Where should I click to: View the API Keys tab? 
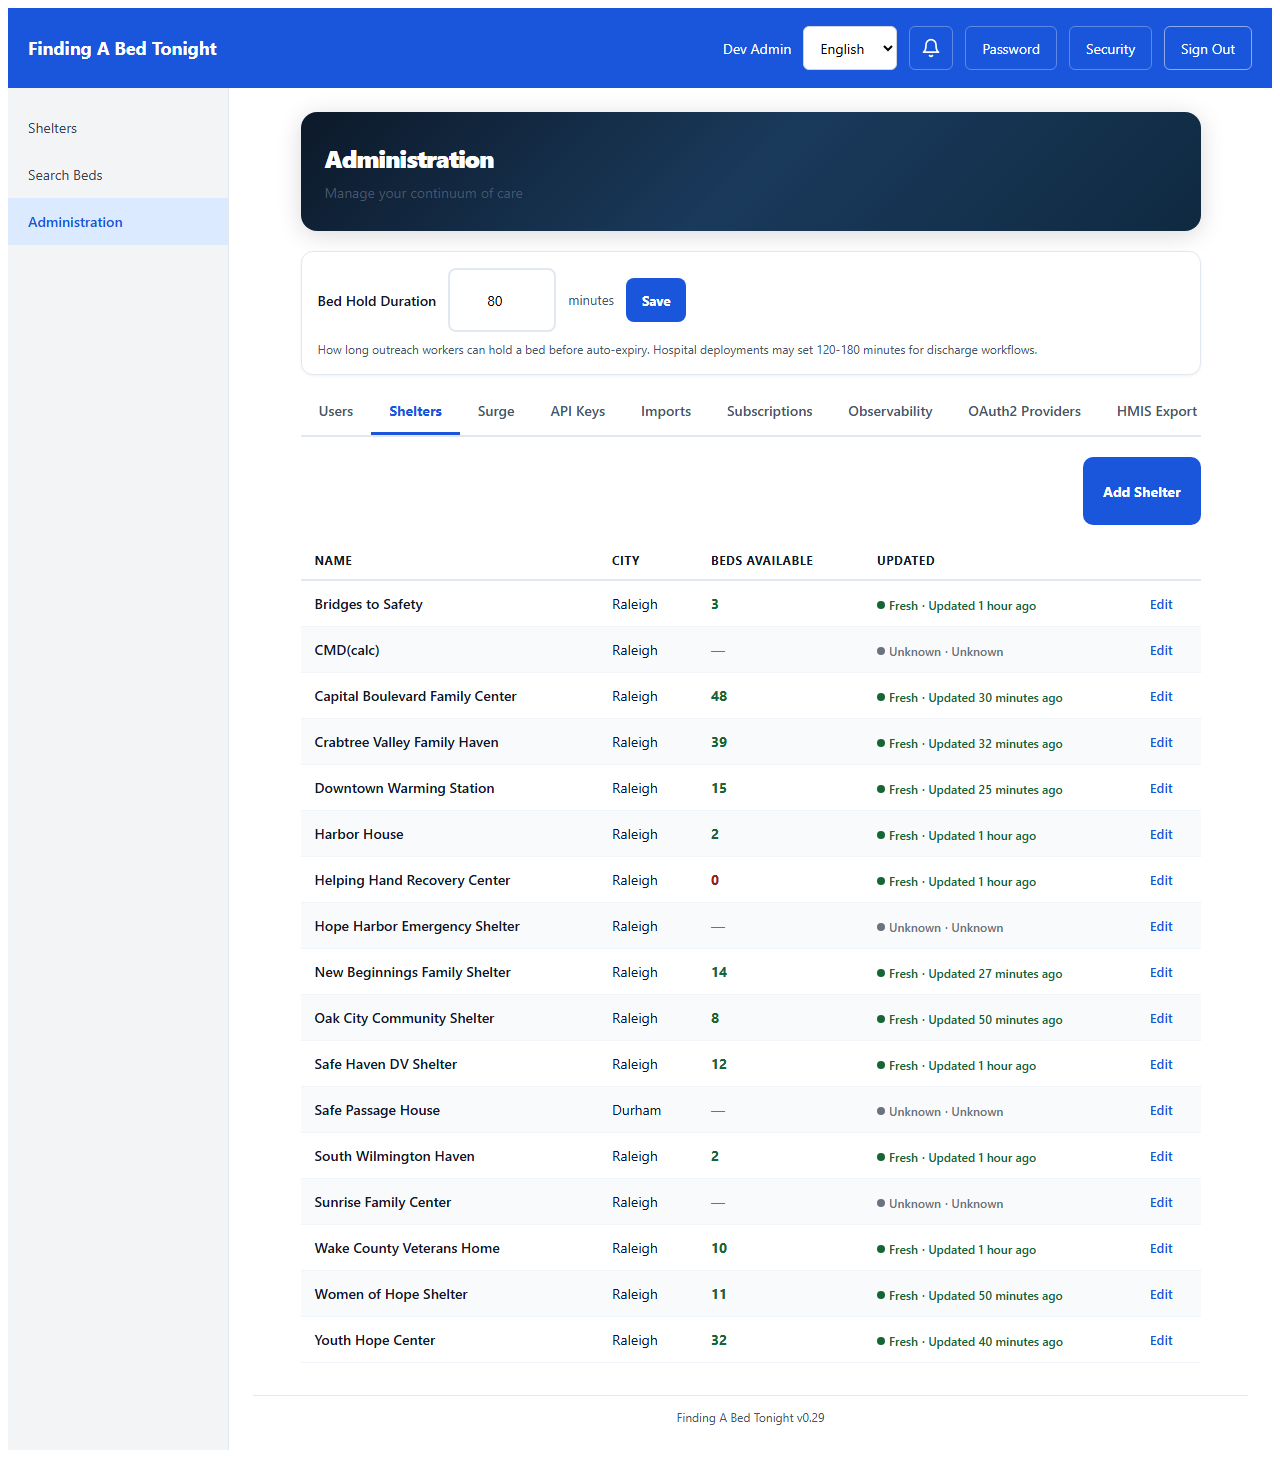[x=577, y=411]
